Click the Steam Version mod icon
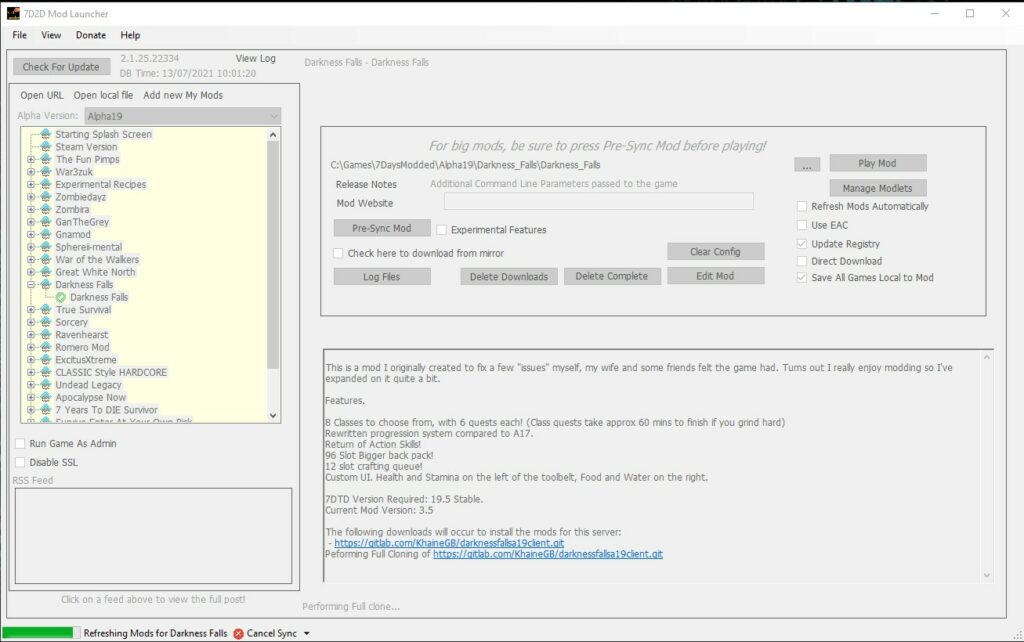1024x642 pixels. 46,146
